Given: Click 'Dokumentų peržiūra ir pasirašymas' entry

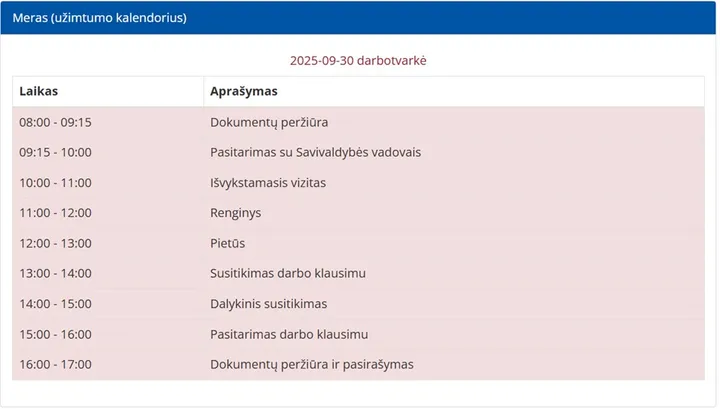Looking at the screenshot, I should click(312, 364).
